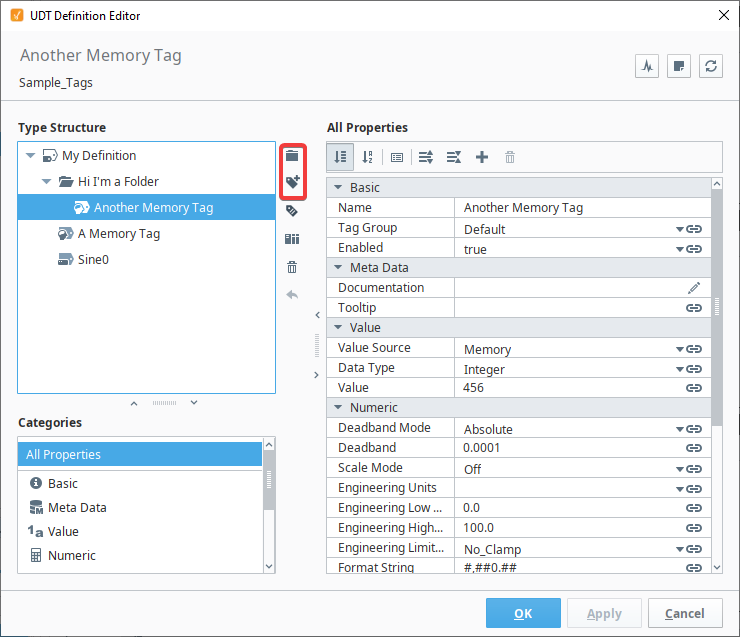The width and height of the screenshot is (740, 637).
Task: Click the Deadband value field
Action: (582, 448)
